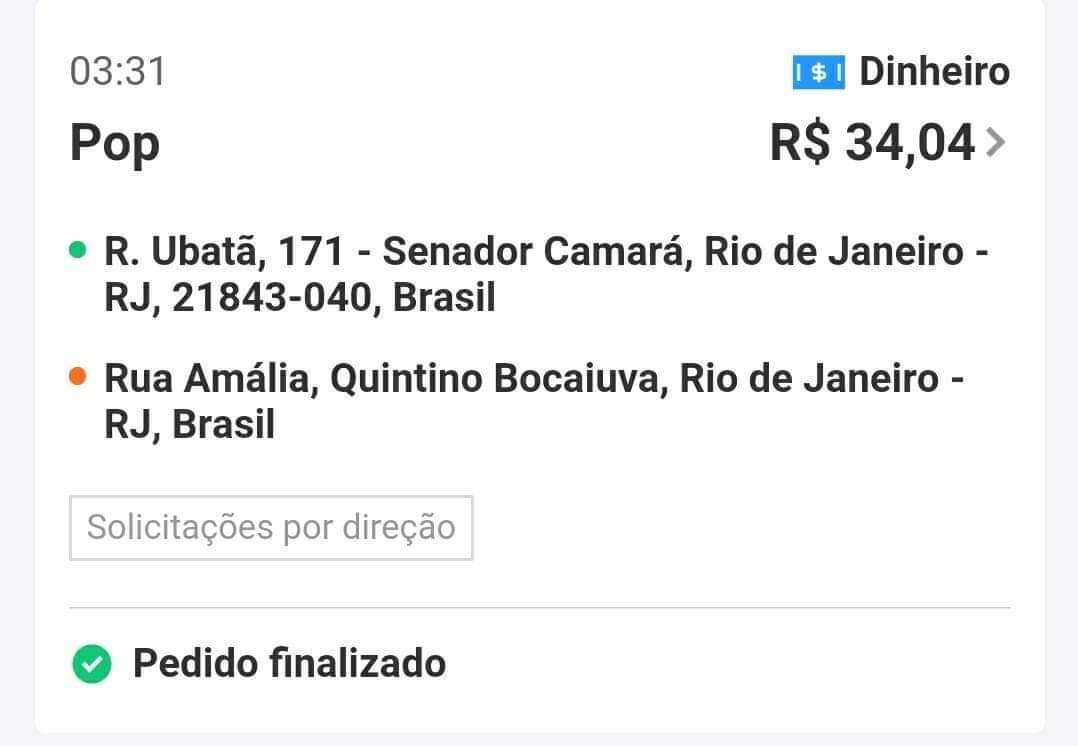1078x746 pixels.
Task: Tap the green Pedido finalizado checkmark icon
Action: coord(92,664)
